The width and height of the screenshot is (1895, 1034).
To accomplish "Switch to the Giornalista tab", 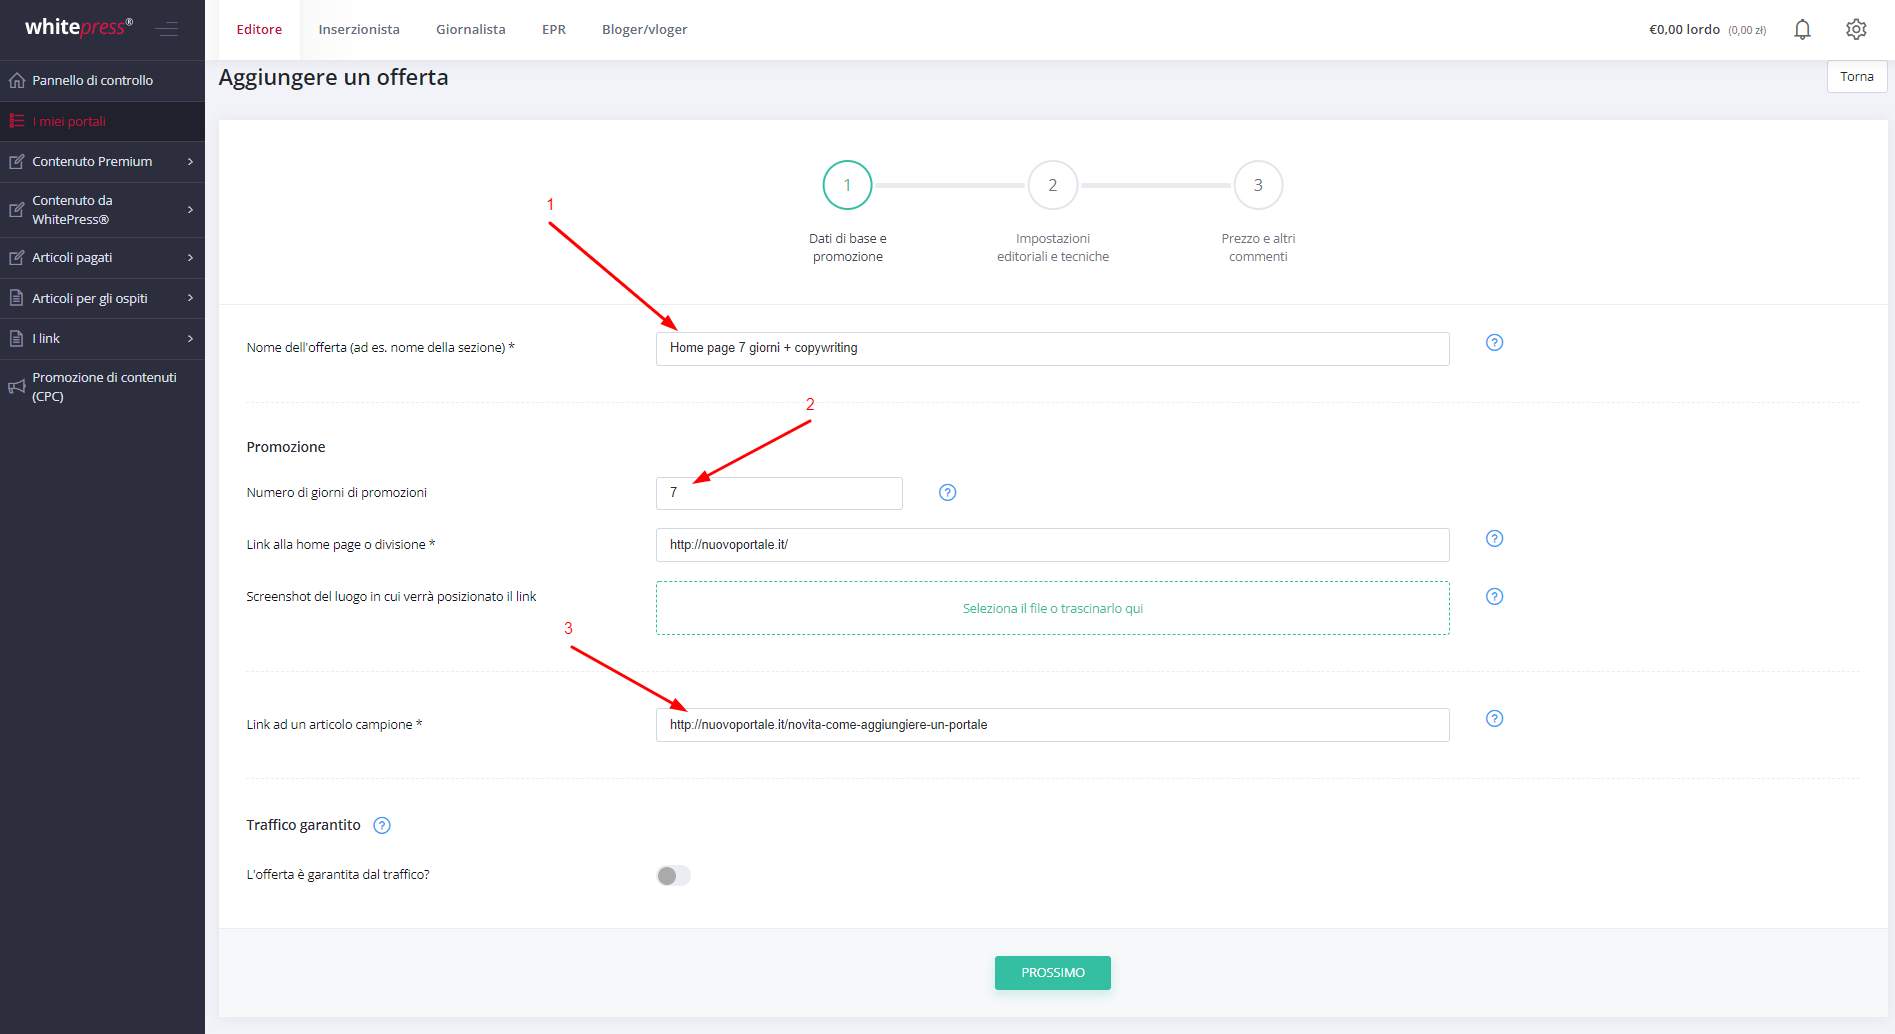I will [x=470, y=30].
